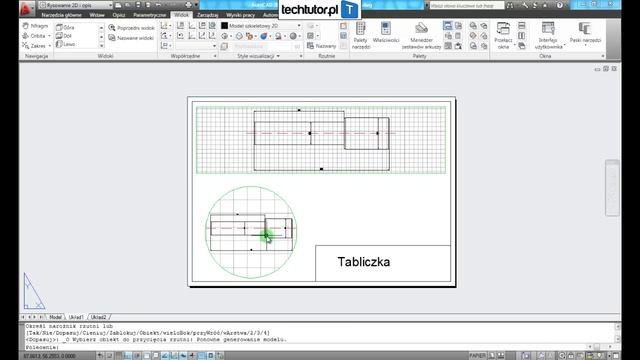This screenshot has width=640, height=360.
Task: Open Menedżer zestawów arkuszy
Action: (x=421, y=36)
